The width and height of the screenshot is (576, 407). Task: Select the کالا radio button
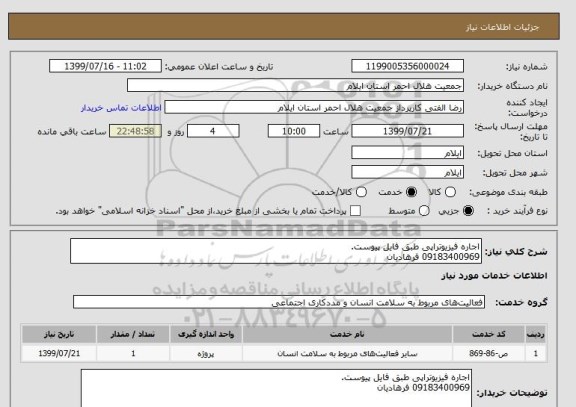(x=450, y=192)
